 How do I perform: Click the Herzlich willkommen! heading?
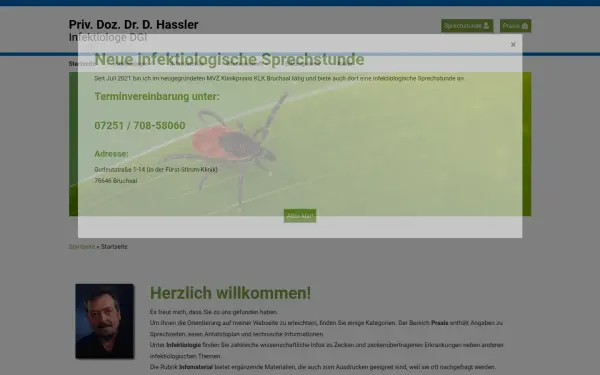230,293
